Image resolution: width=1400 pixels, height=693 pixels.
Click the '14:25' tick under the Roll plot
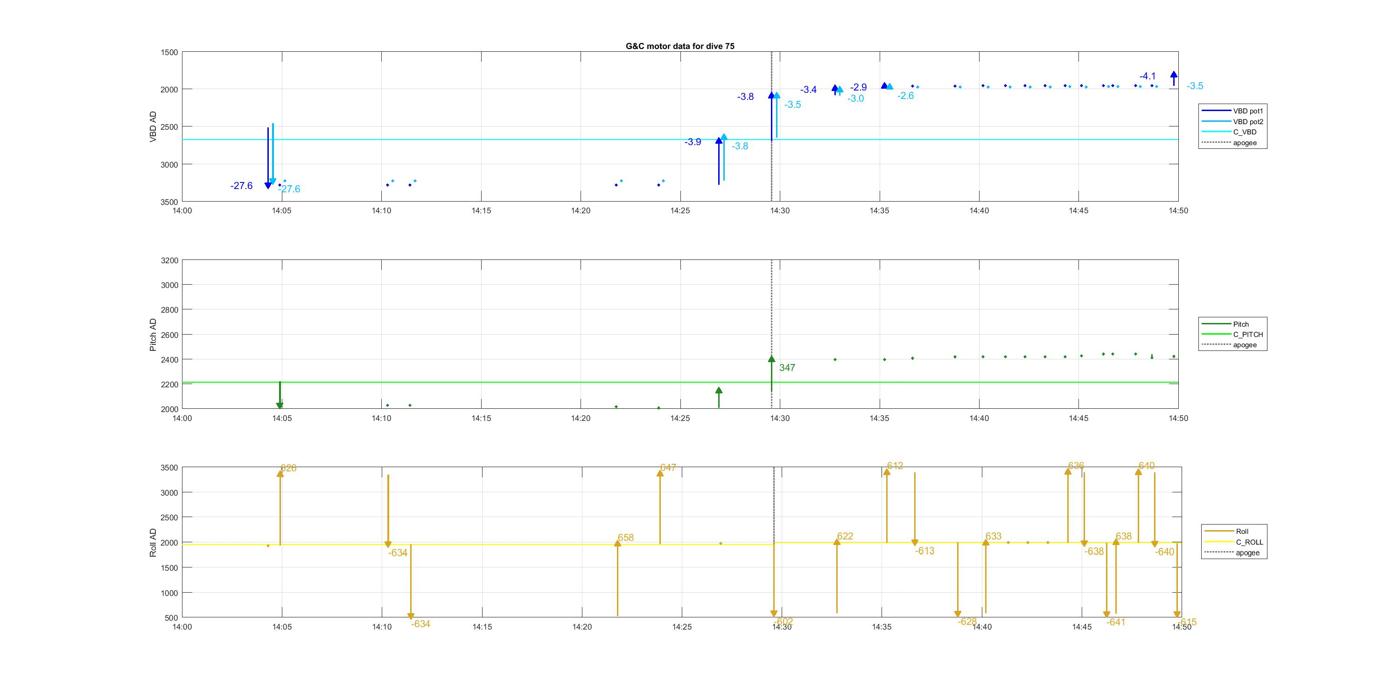pos(681,627)
